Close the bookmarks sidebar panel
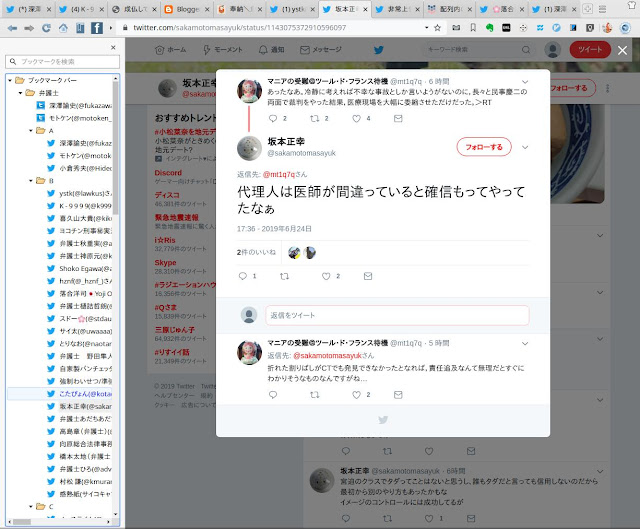This screenshot has width=640, height=529. coord(113,48)
